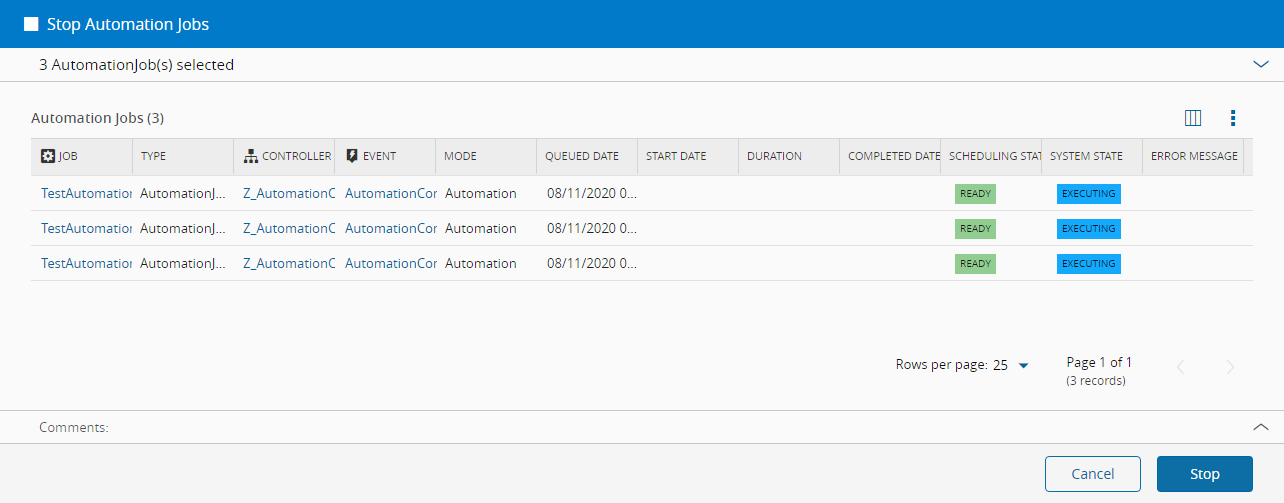This screenshot has height=503, width=1284.
Task: Sort by SYSTEM STATE column header
Action: (1086, 156)
